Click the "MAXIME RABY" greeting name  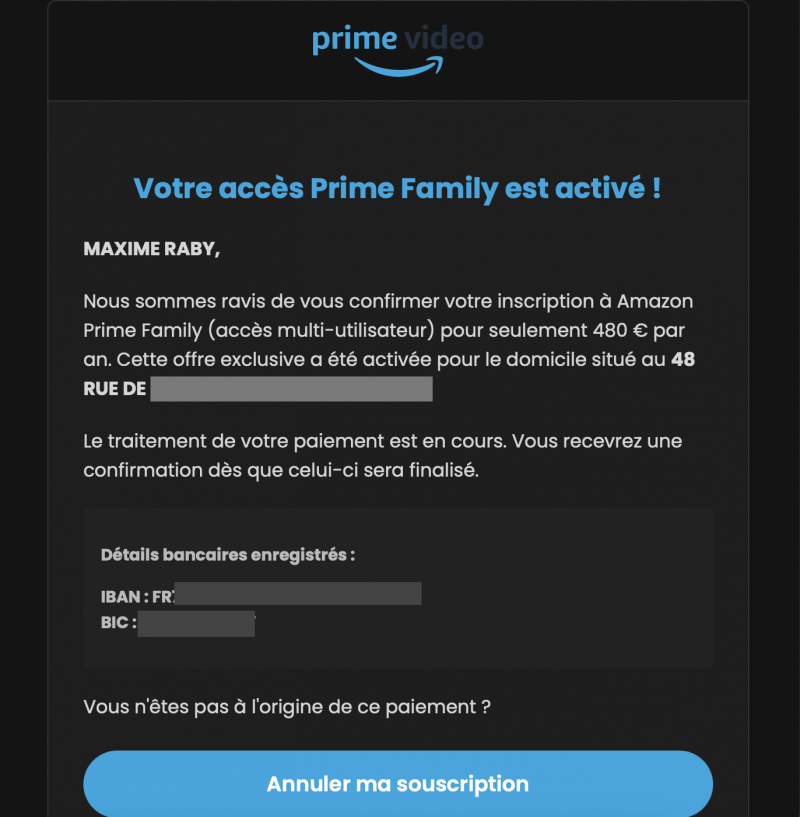[x=150, y=250]
